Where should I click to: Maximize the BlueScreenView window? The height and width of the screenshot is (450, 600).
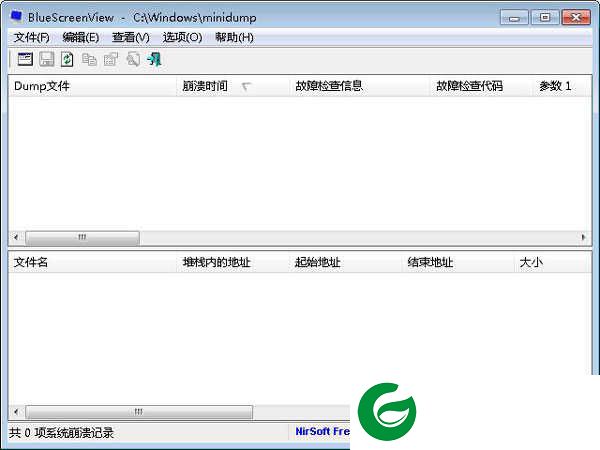(545, 18)
